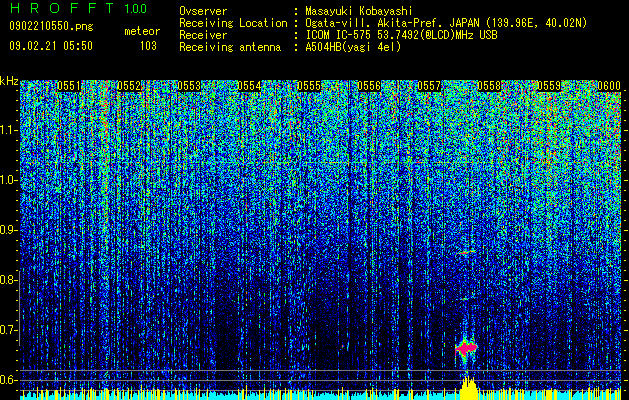Click the 1.1 kHz axis label
The image size is (629, 400).
coord(9,130)
